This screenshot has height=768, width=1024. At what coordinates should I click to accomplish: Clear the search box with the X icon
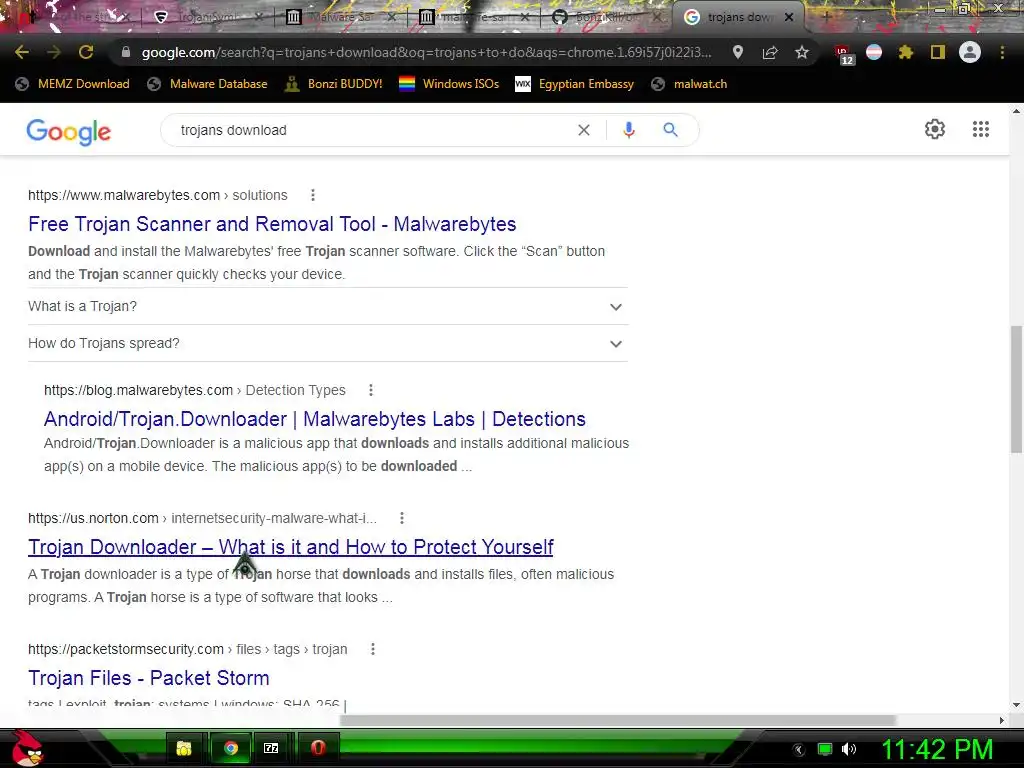click(584, 130)
